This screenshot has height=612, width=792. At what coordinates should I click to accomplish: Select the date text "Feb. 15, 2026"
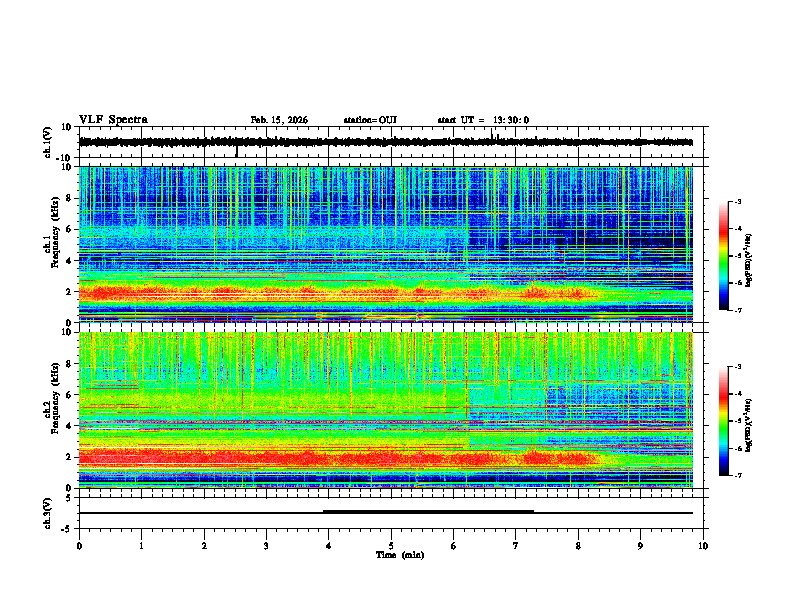[279, 120]
